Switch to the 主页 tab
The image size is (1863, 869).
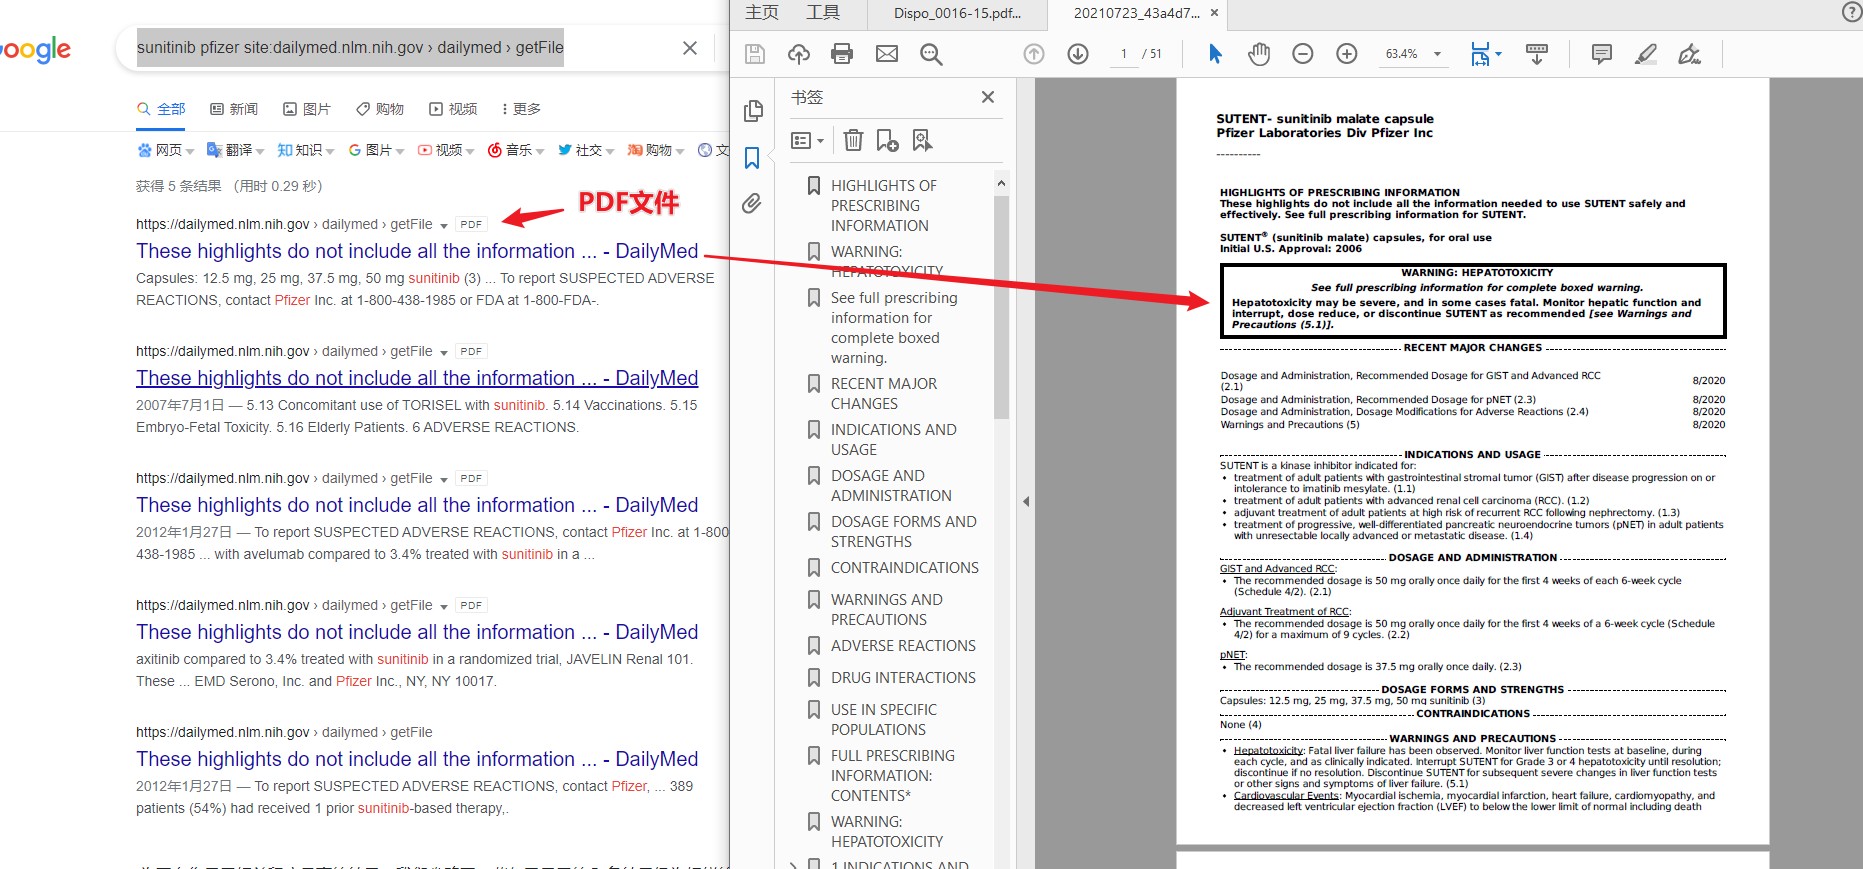(762, 12)
